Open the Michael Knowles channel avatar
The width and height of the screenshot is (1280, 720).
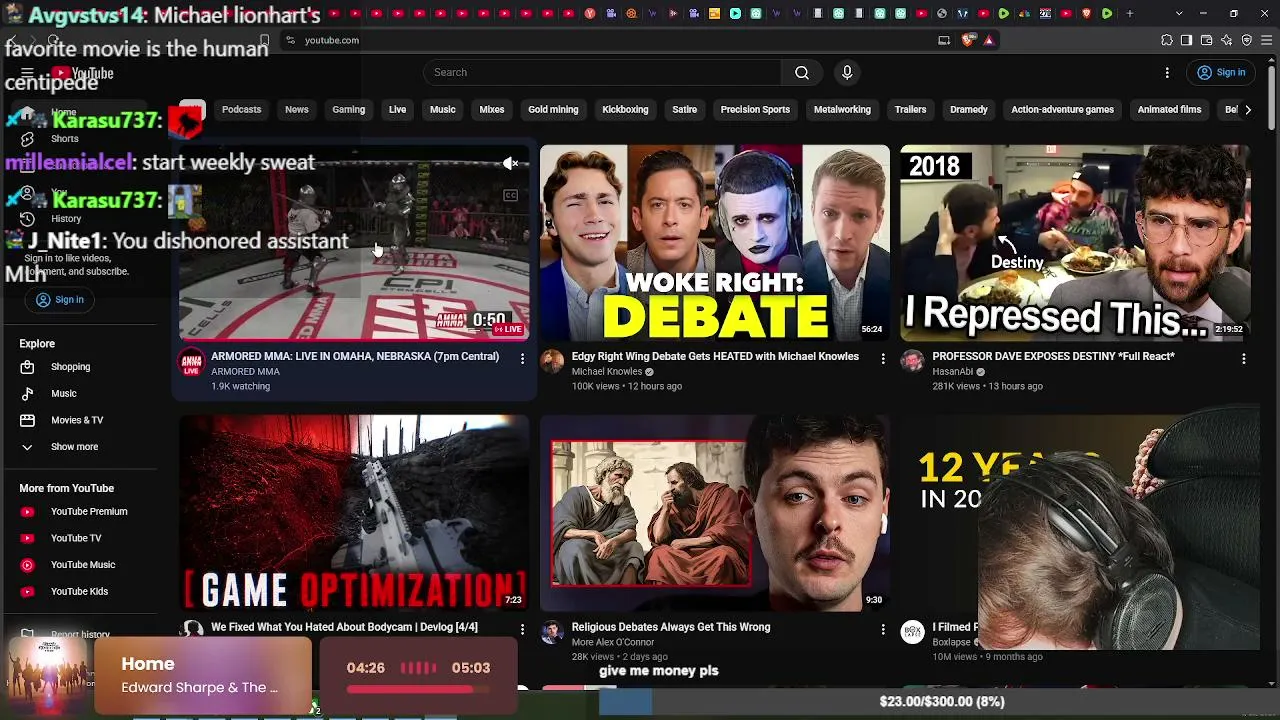552,362
